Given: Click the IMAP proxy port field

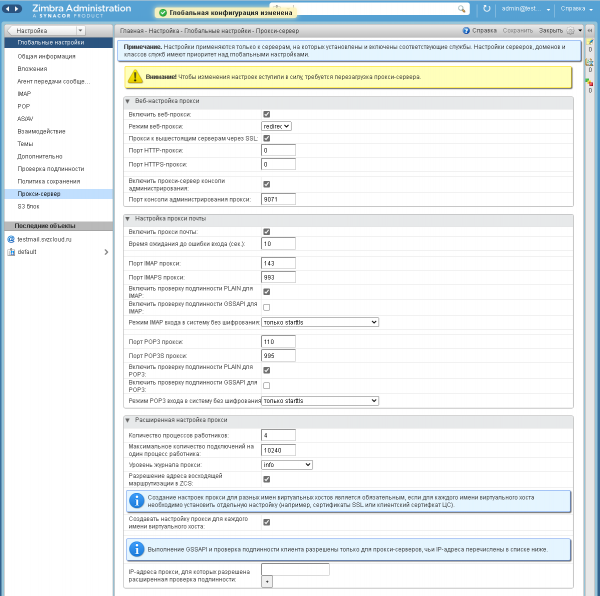Looking at the screenshot, I should tap(278, 263).
